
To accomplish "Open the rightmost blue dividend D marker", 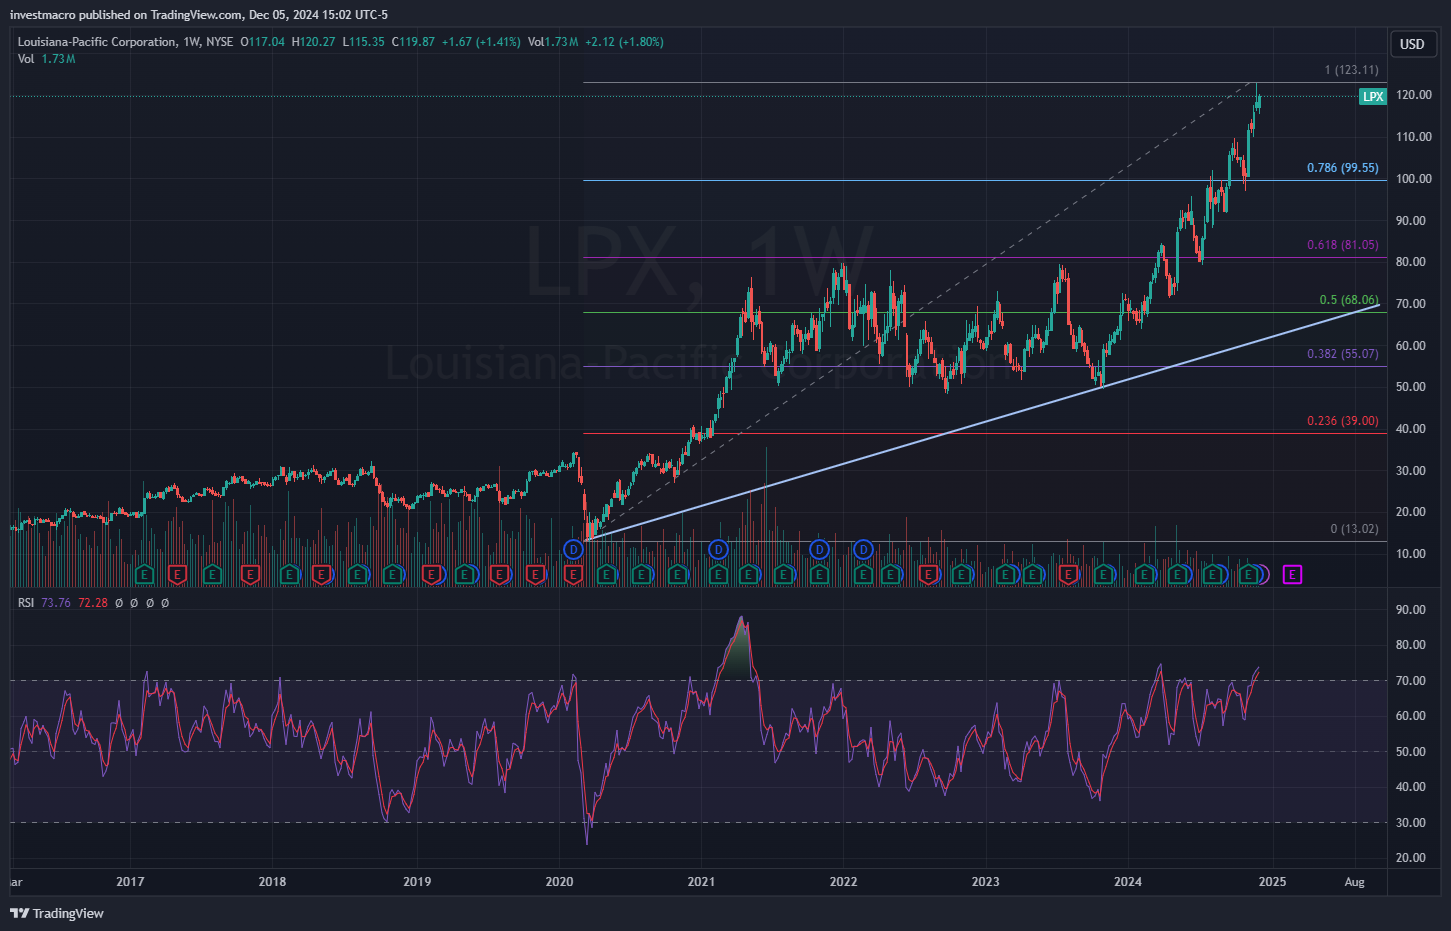I will 863,549.
